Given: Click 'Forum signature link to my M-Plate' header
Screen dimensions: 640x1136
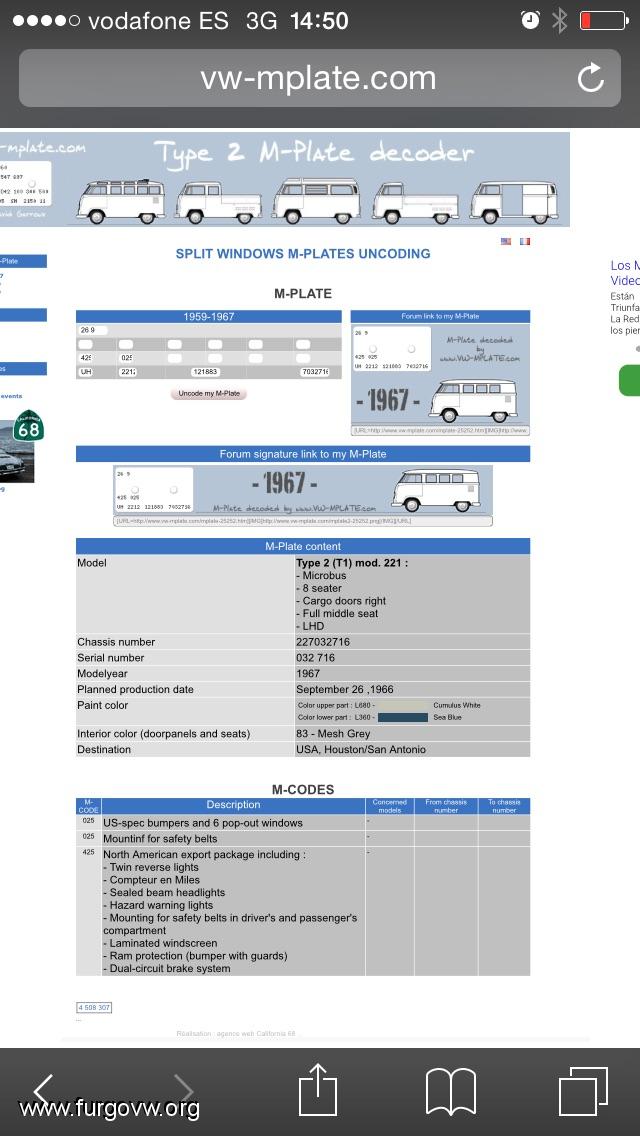Looking at the screenshot, I should click(303, 454).
